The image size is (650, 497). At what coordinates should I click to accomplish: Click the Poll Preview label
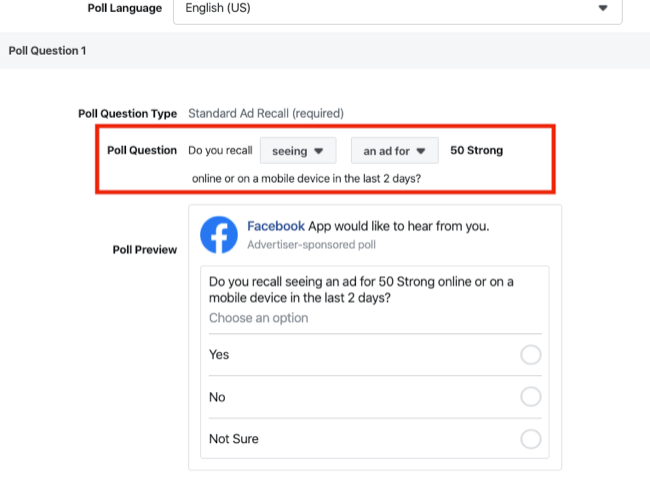144,250
